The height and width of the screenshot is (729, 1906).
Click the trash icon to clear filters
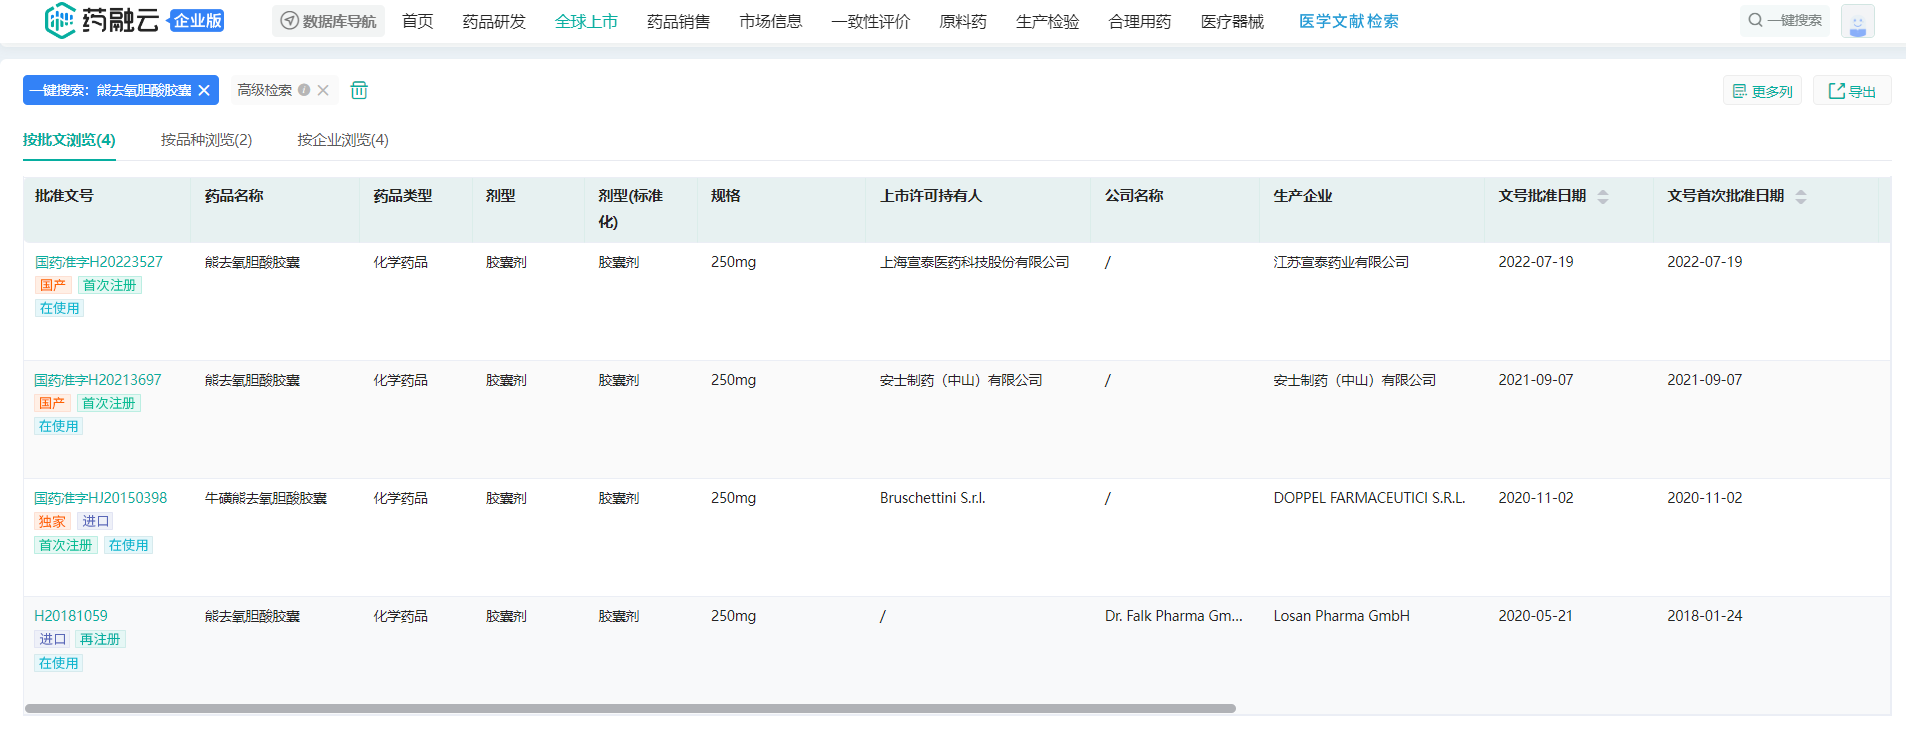coord(359,90)
